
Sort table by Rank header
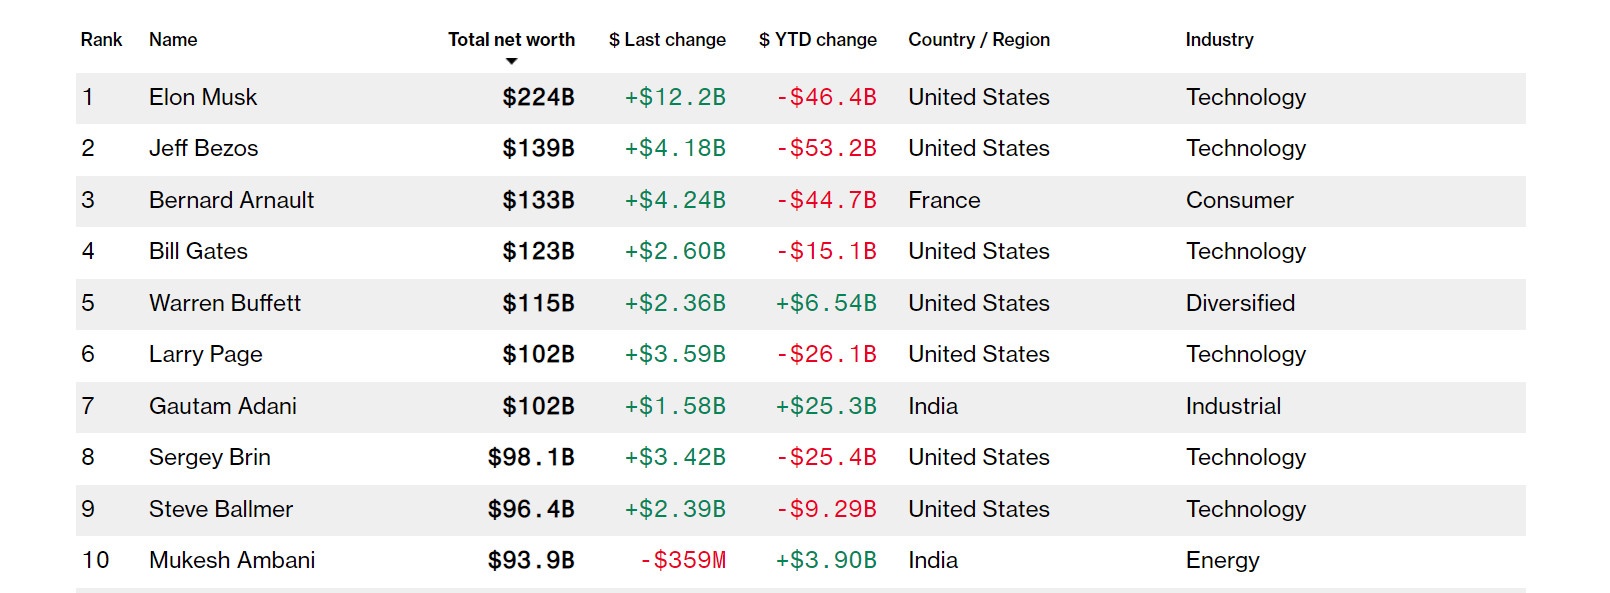(101, 40)
